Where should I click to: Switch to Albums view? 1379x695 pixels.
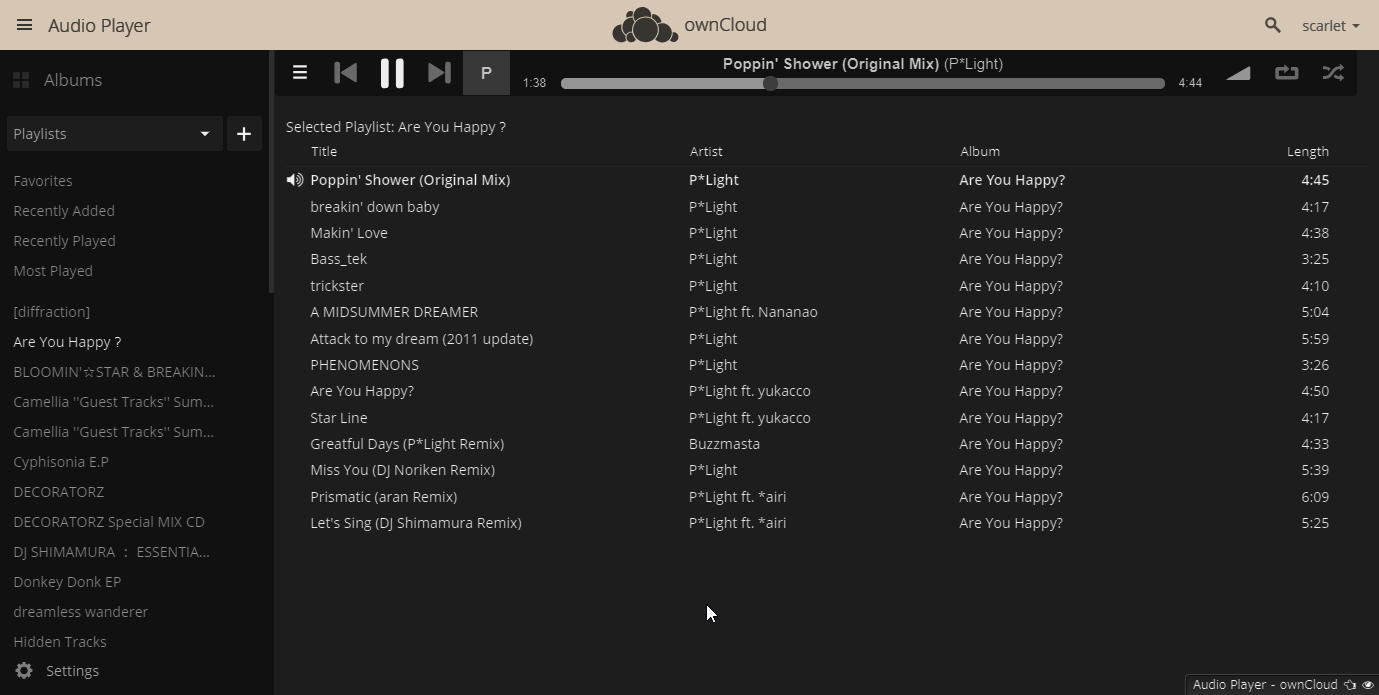click(x=72, y=80)
